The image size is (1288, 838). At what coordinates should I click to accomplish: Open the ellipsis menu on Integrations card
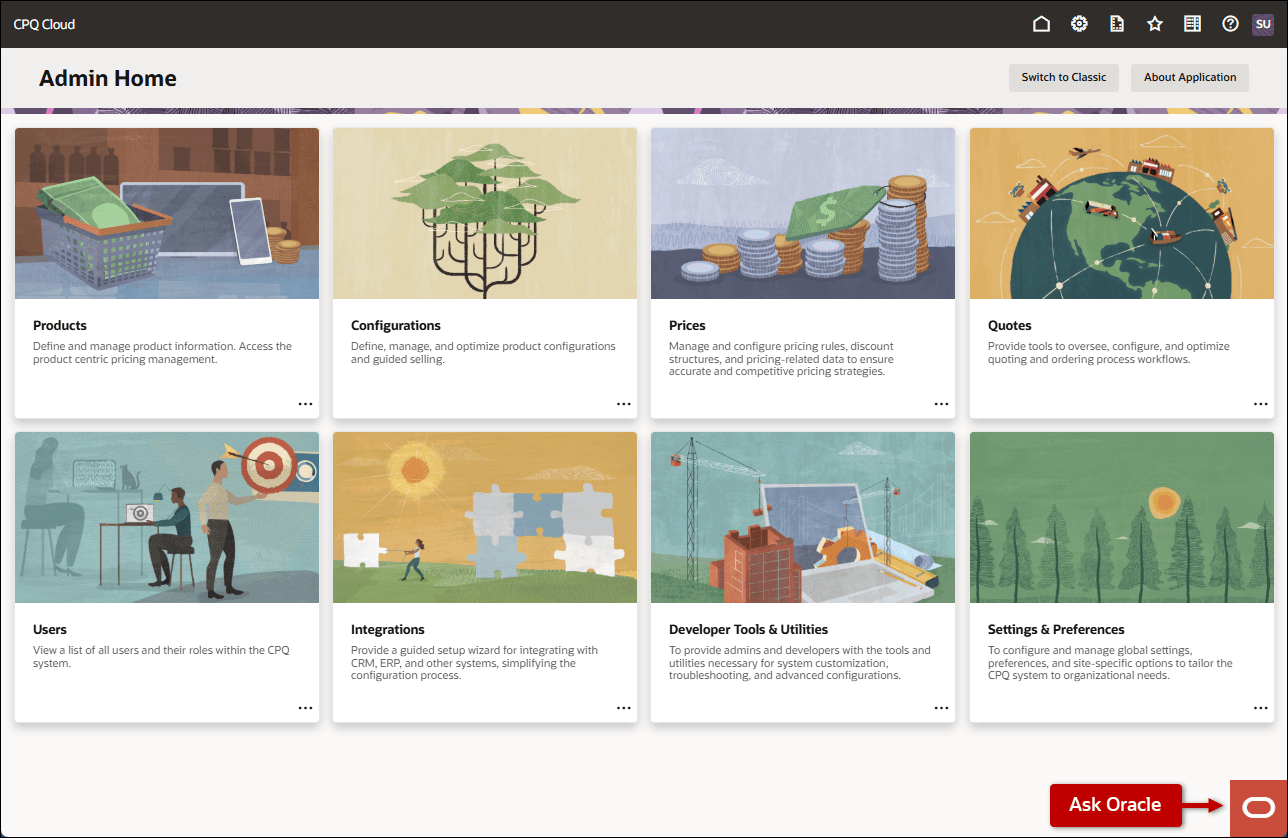[x=623, y=708]
